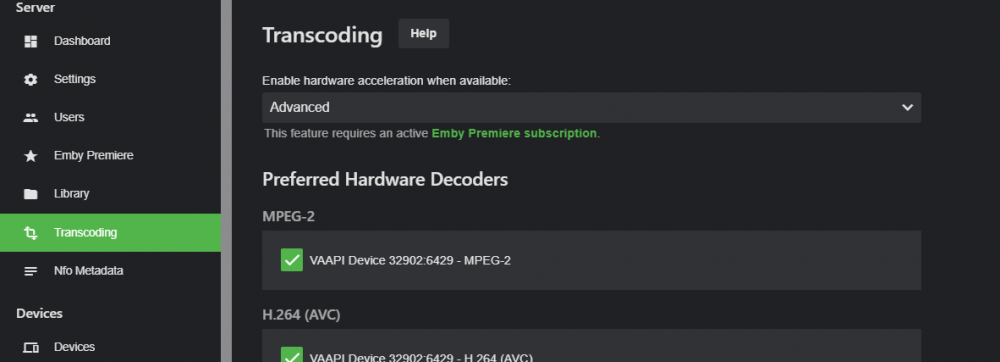Viewport: 1000px width, 362px height.
Task: Click the Help button next to Transcoding
Action: coord(423,34)
